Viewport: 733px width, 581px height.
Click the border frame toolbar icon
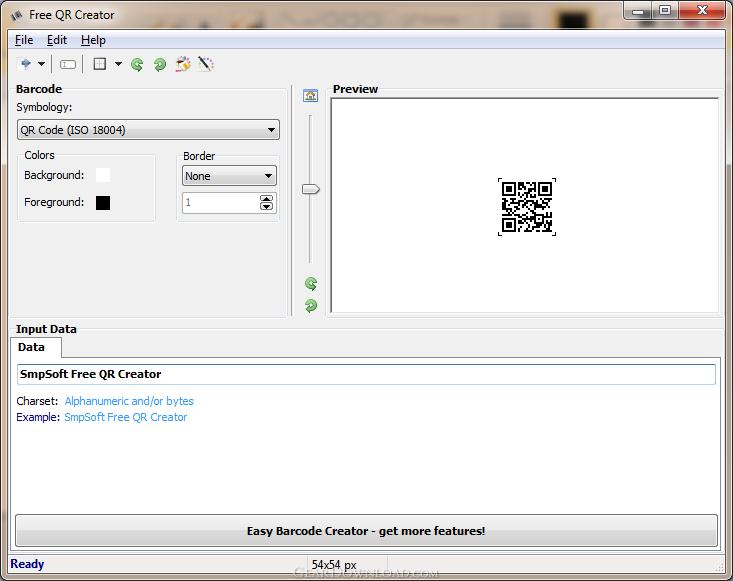click(100, 64)
